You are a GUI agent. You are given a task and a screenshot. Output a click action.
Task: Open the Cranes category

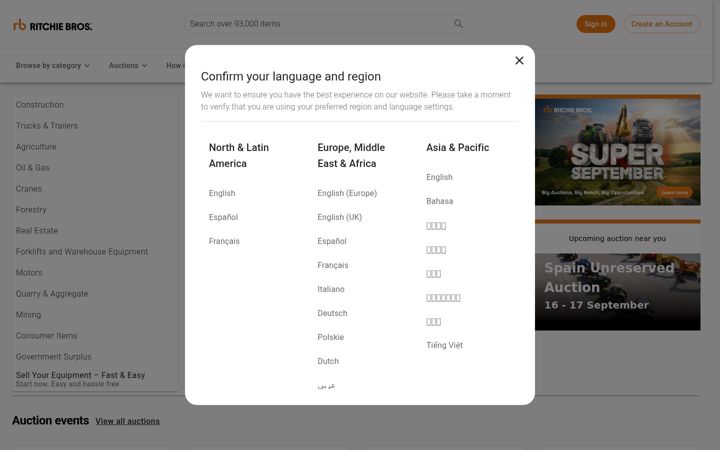coord(28,189)
